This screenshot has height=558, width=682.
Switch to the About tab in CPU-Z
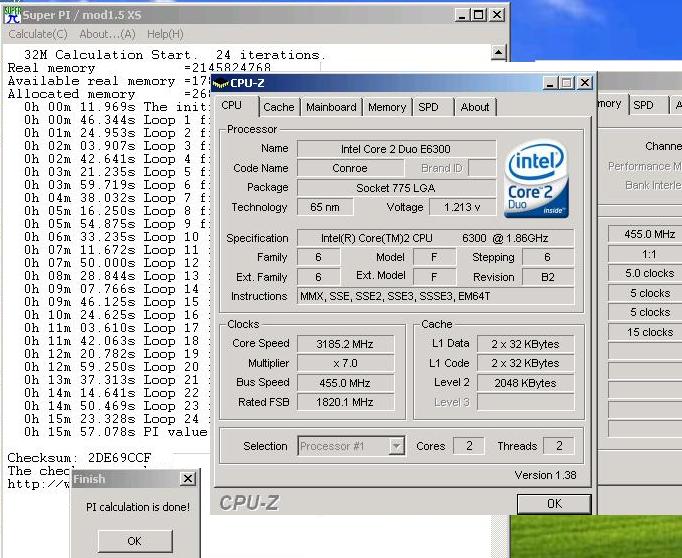pos(475,107)
